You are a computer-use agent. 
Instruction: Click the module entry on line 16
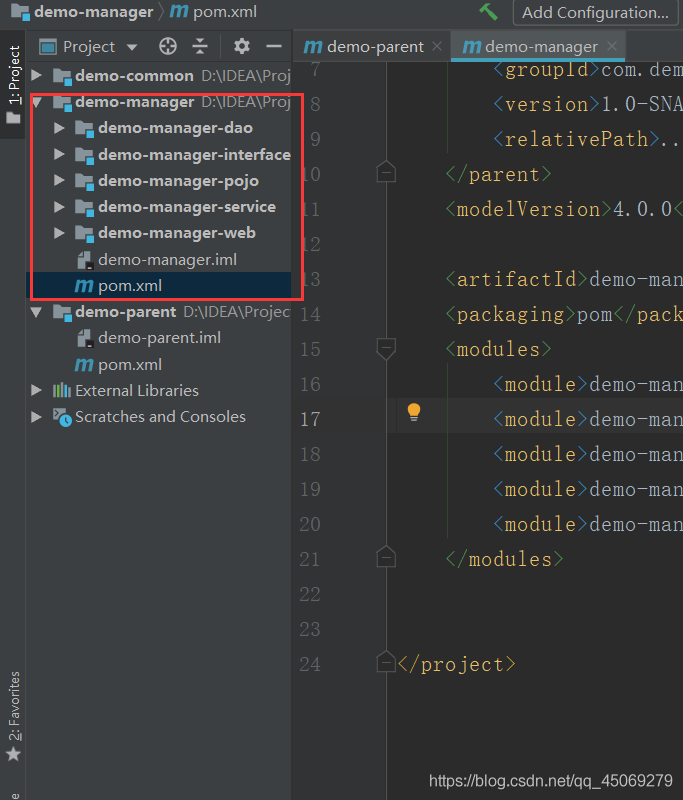(588, 384)
